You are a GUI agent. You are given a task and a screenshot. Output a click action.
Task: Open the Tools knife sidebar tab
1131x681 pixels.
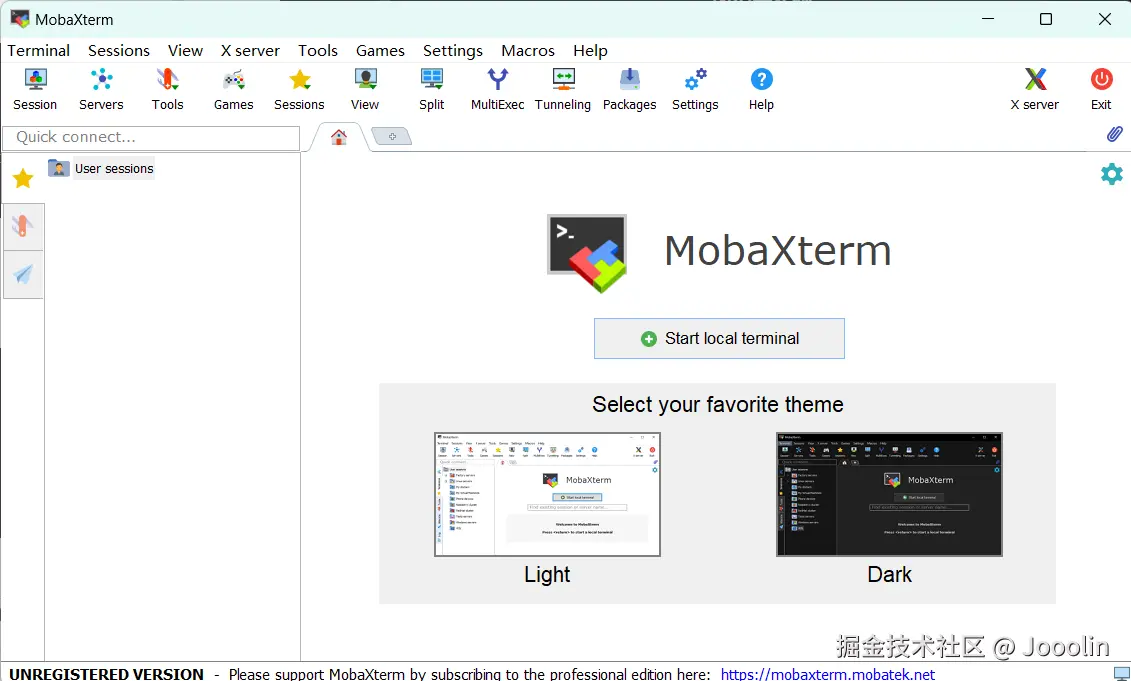[23, 227]
